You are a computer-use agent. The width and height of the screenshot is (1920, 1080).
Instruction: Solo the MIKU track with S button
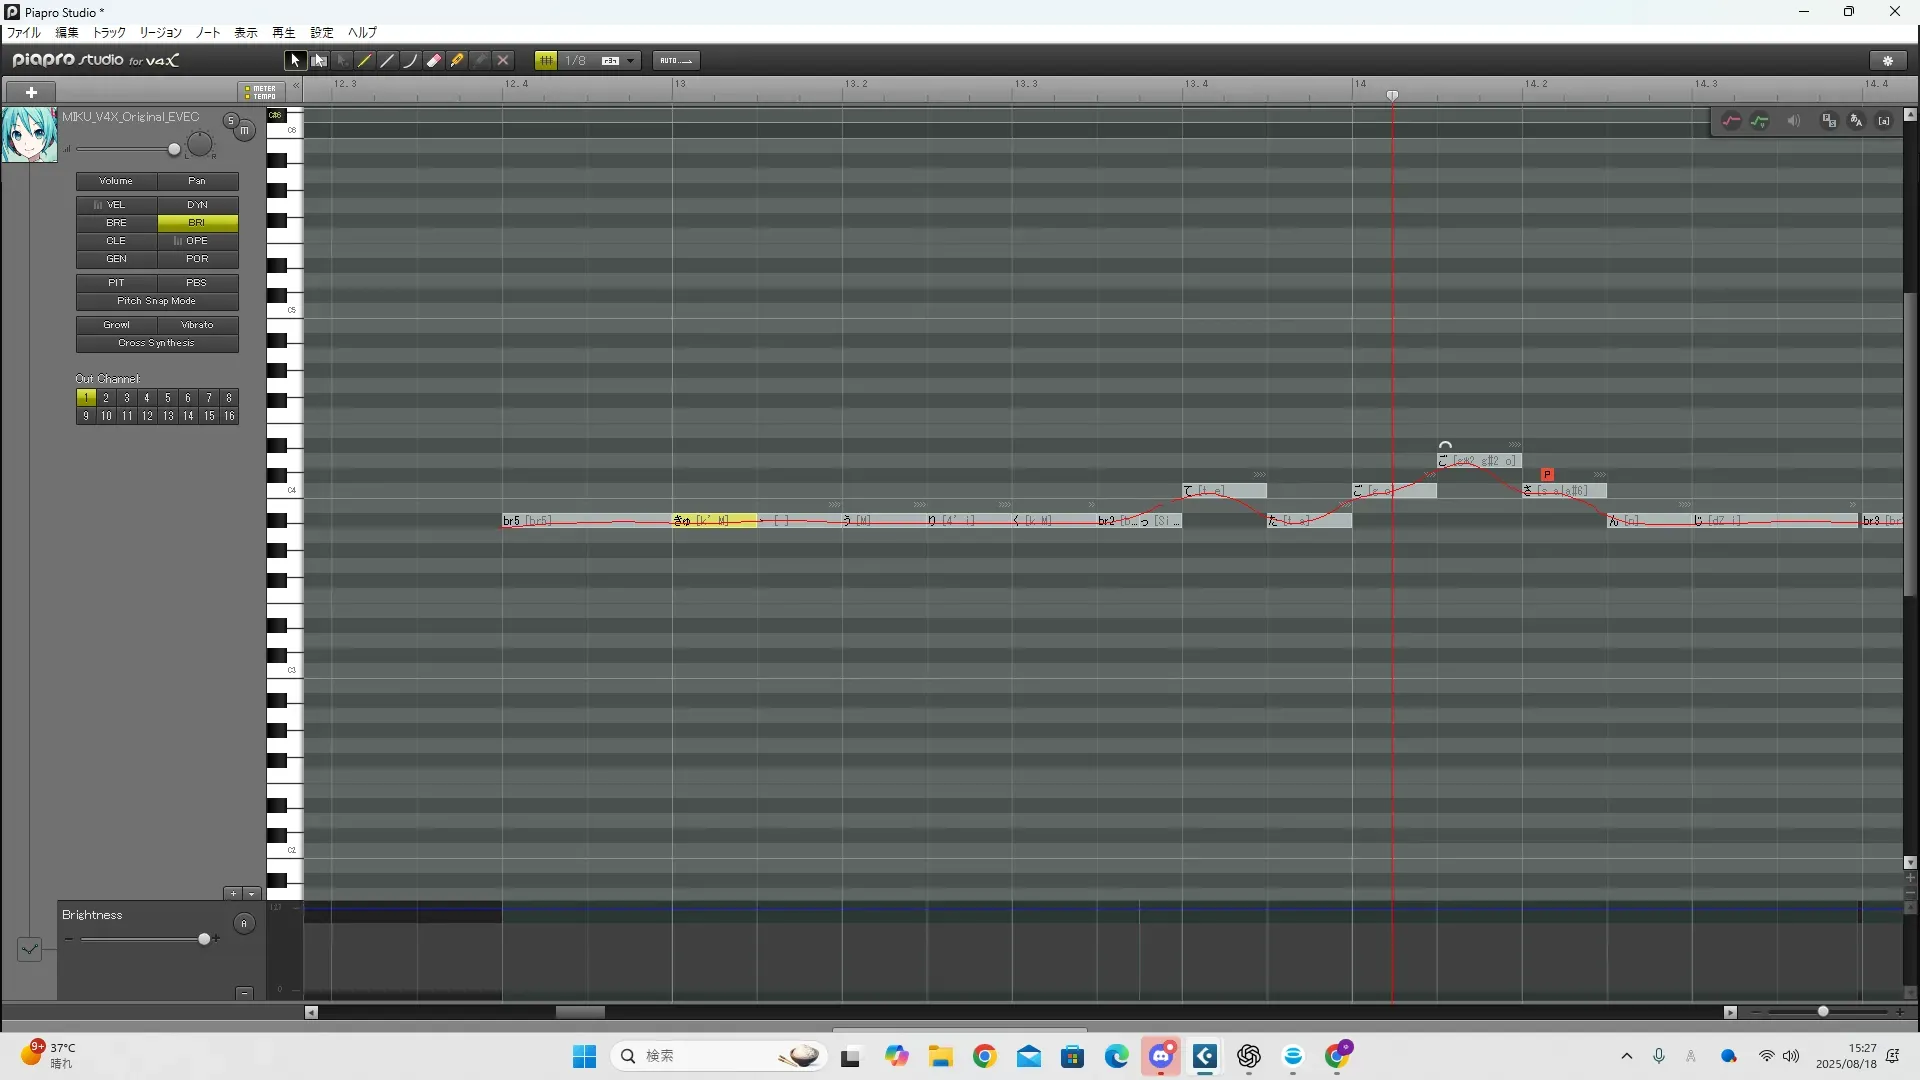pos(230,121)
